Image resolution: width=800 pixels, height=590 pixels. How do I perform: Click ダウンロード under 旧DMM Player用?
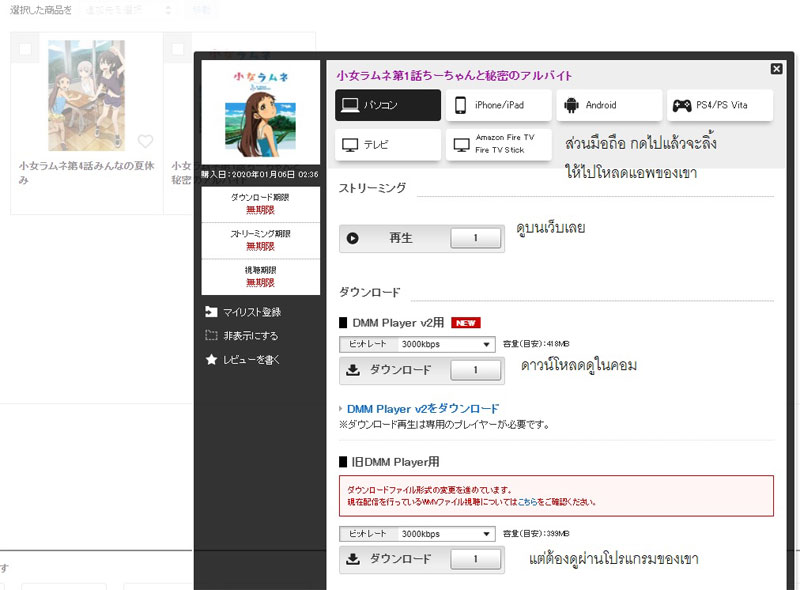click(x=422, y=559)
